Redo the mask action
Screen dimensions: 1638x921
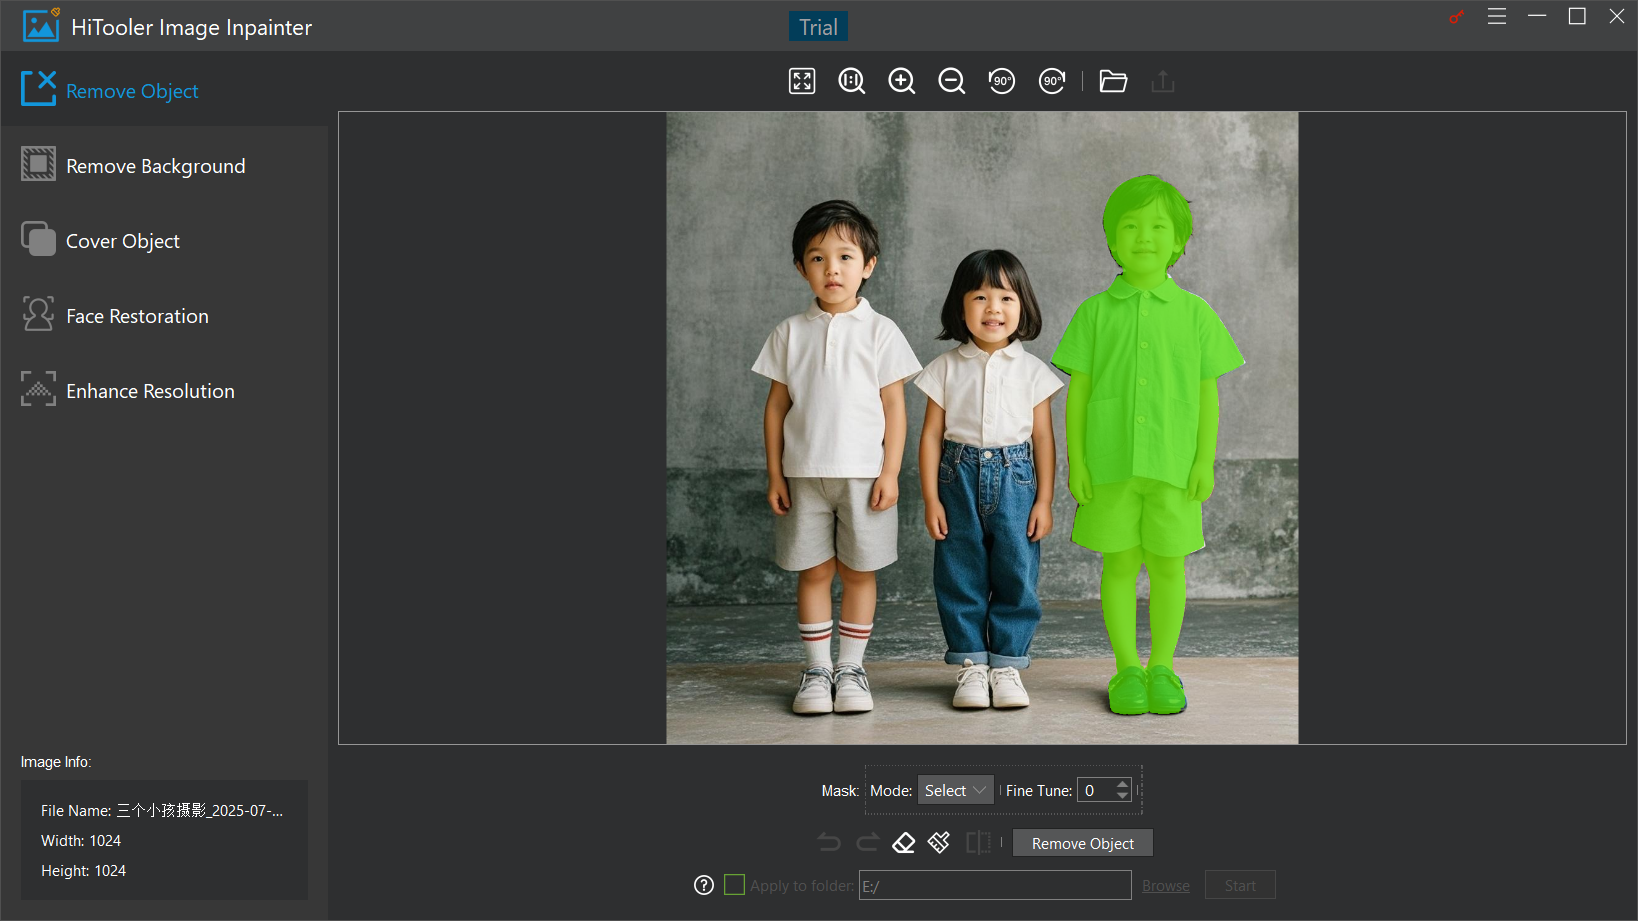867,843
